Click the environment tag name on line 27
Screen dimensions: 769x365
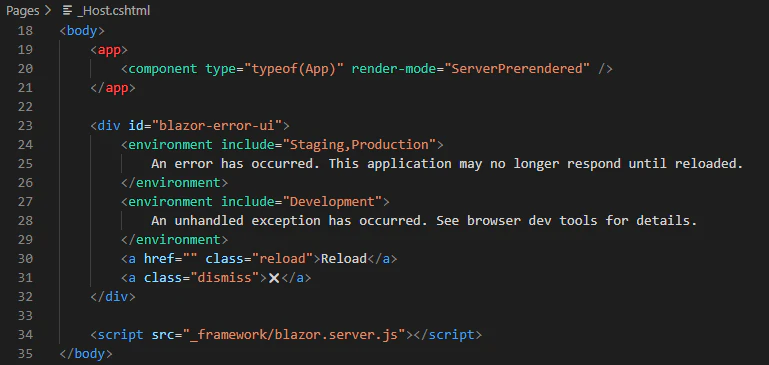coord(170,202)
